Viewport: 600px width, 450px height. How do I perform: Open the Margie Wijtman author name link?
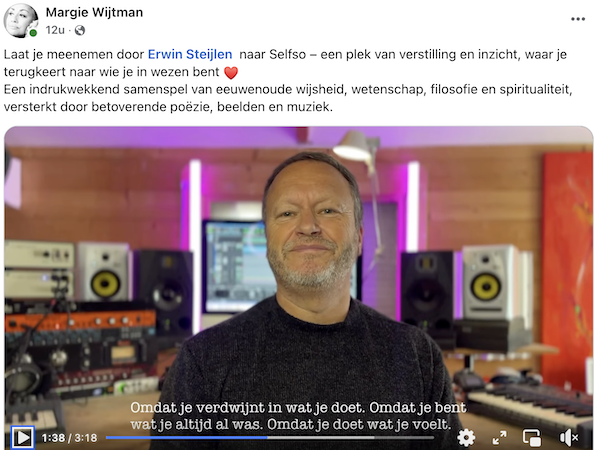click(94, 12)
